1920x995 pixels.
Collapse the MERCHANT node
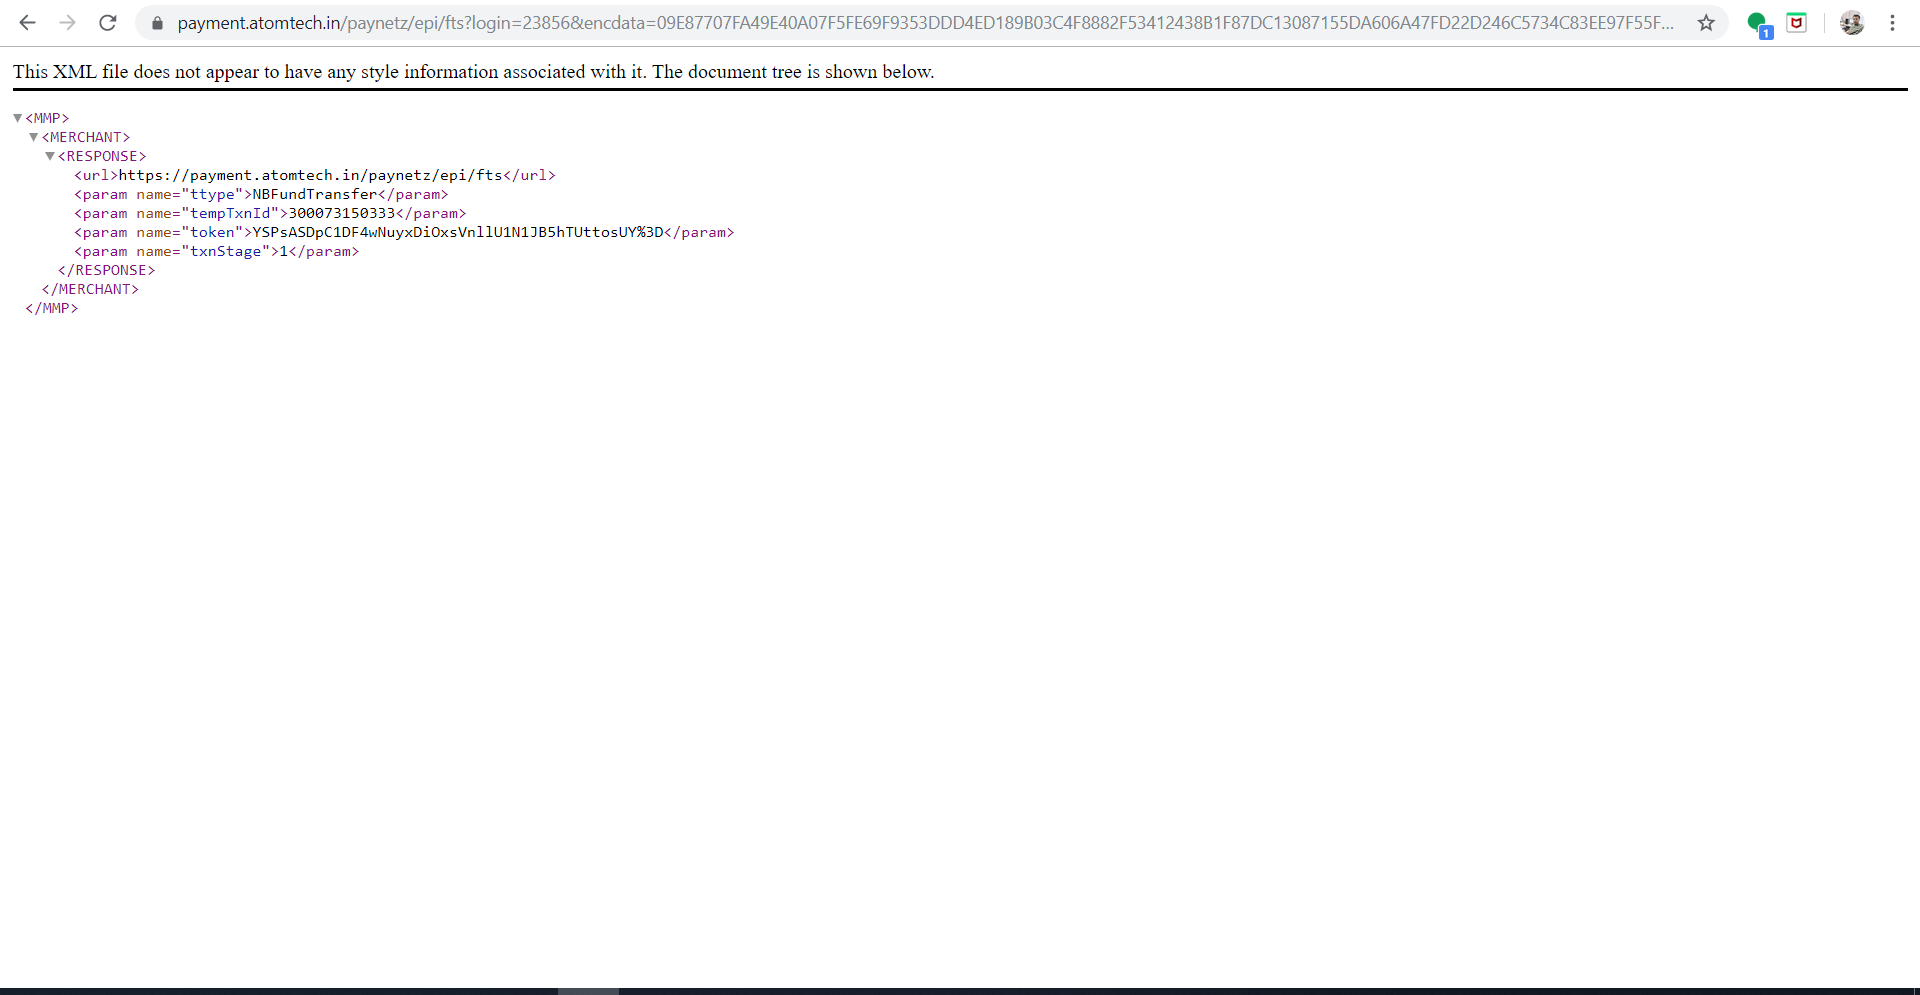(34, 137)
